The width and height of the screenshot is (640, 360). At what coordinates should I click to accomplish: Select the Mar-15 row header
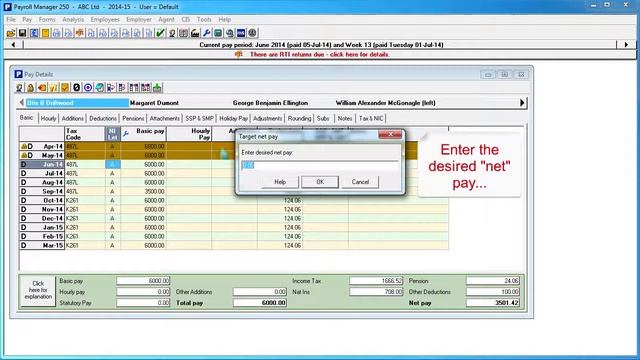pyautogui.click(x=42, y=245)
